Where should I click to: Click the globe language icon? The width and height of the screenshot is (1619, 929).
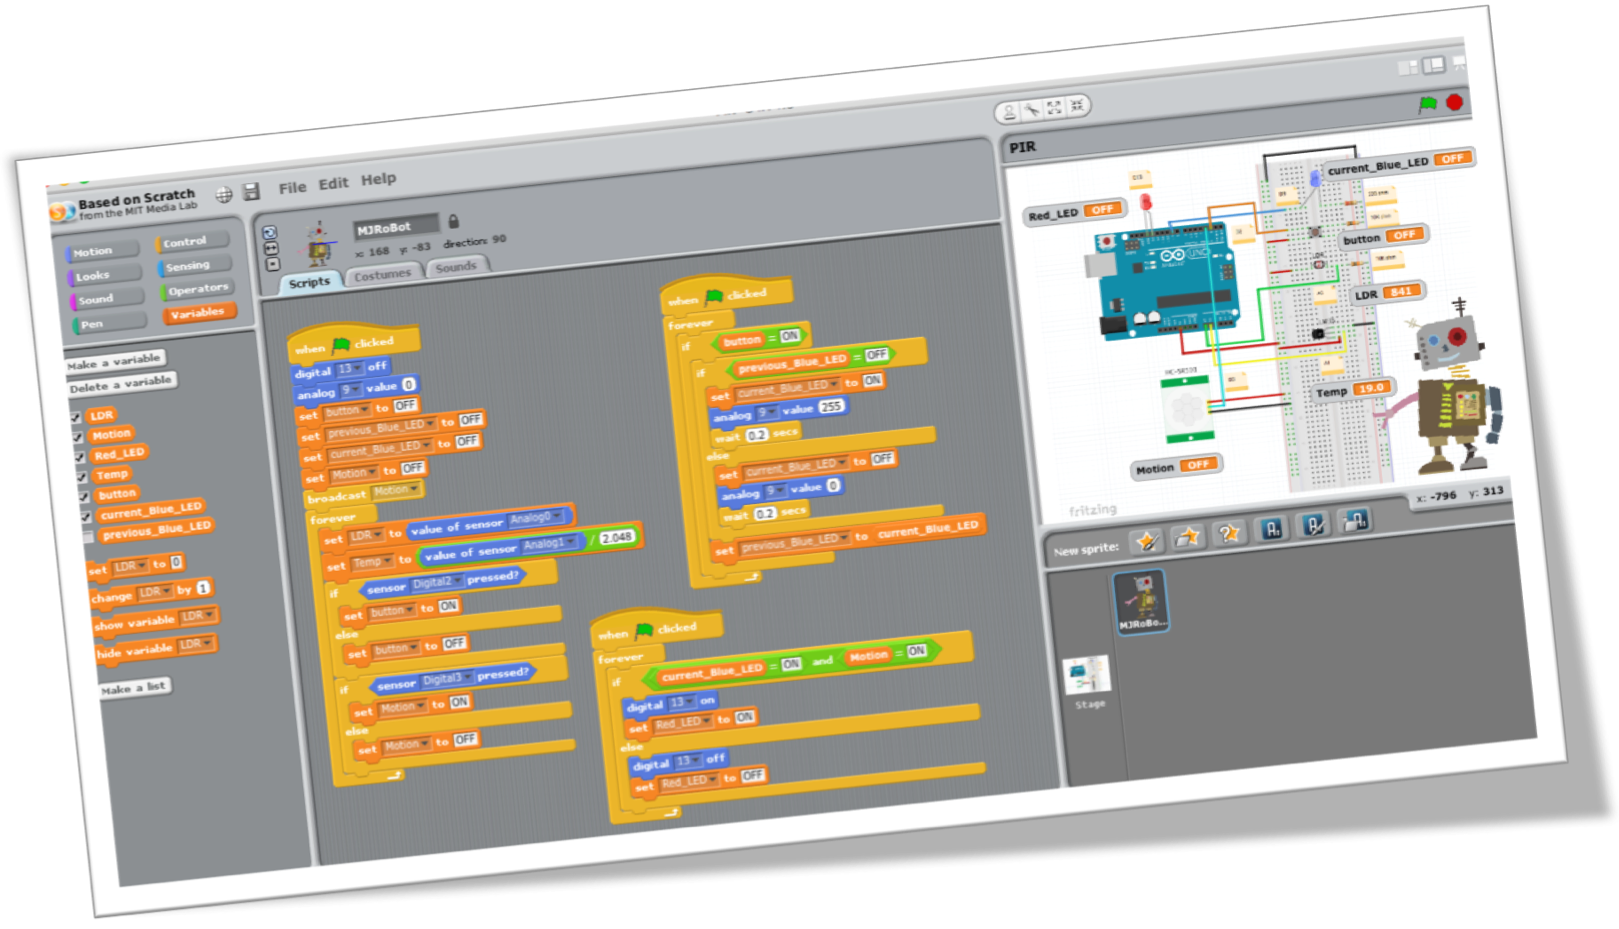[x=224, y=194]
